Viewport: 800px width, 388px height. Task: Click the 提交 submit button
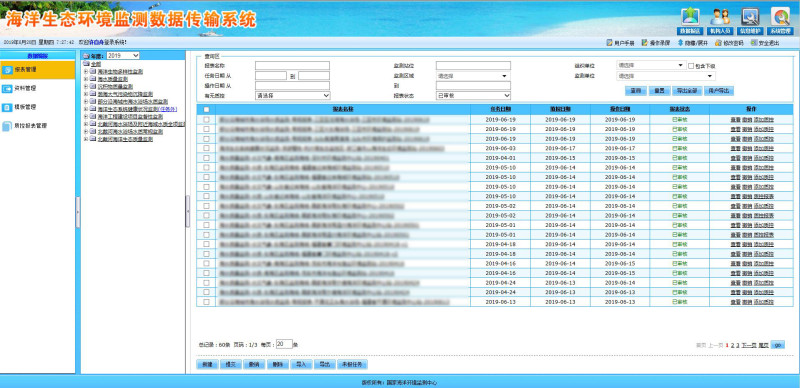(230, 365)
